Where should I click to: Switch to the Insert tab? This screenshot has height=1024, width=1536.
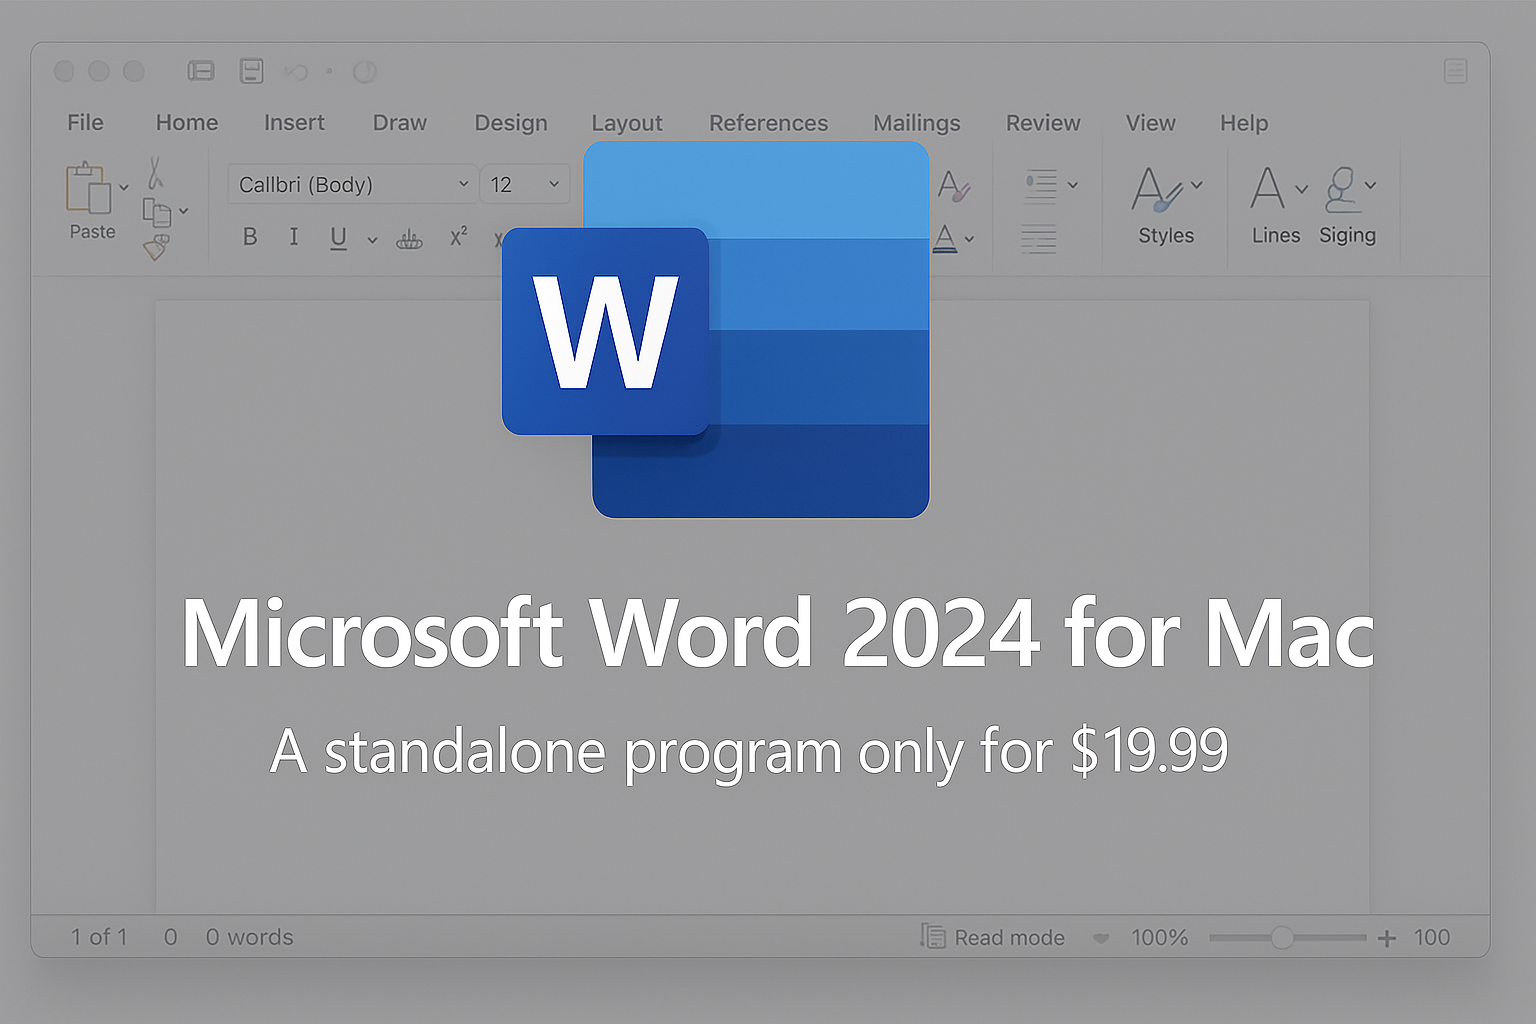point(294,122)
